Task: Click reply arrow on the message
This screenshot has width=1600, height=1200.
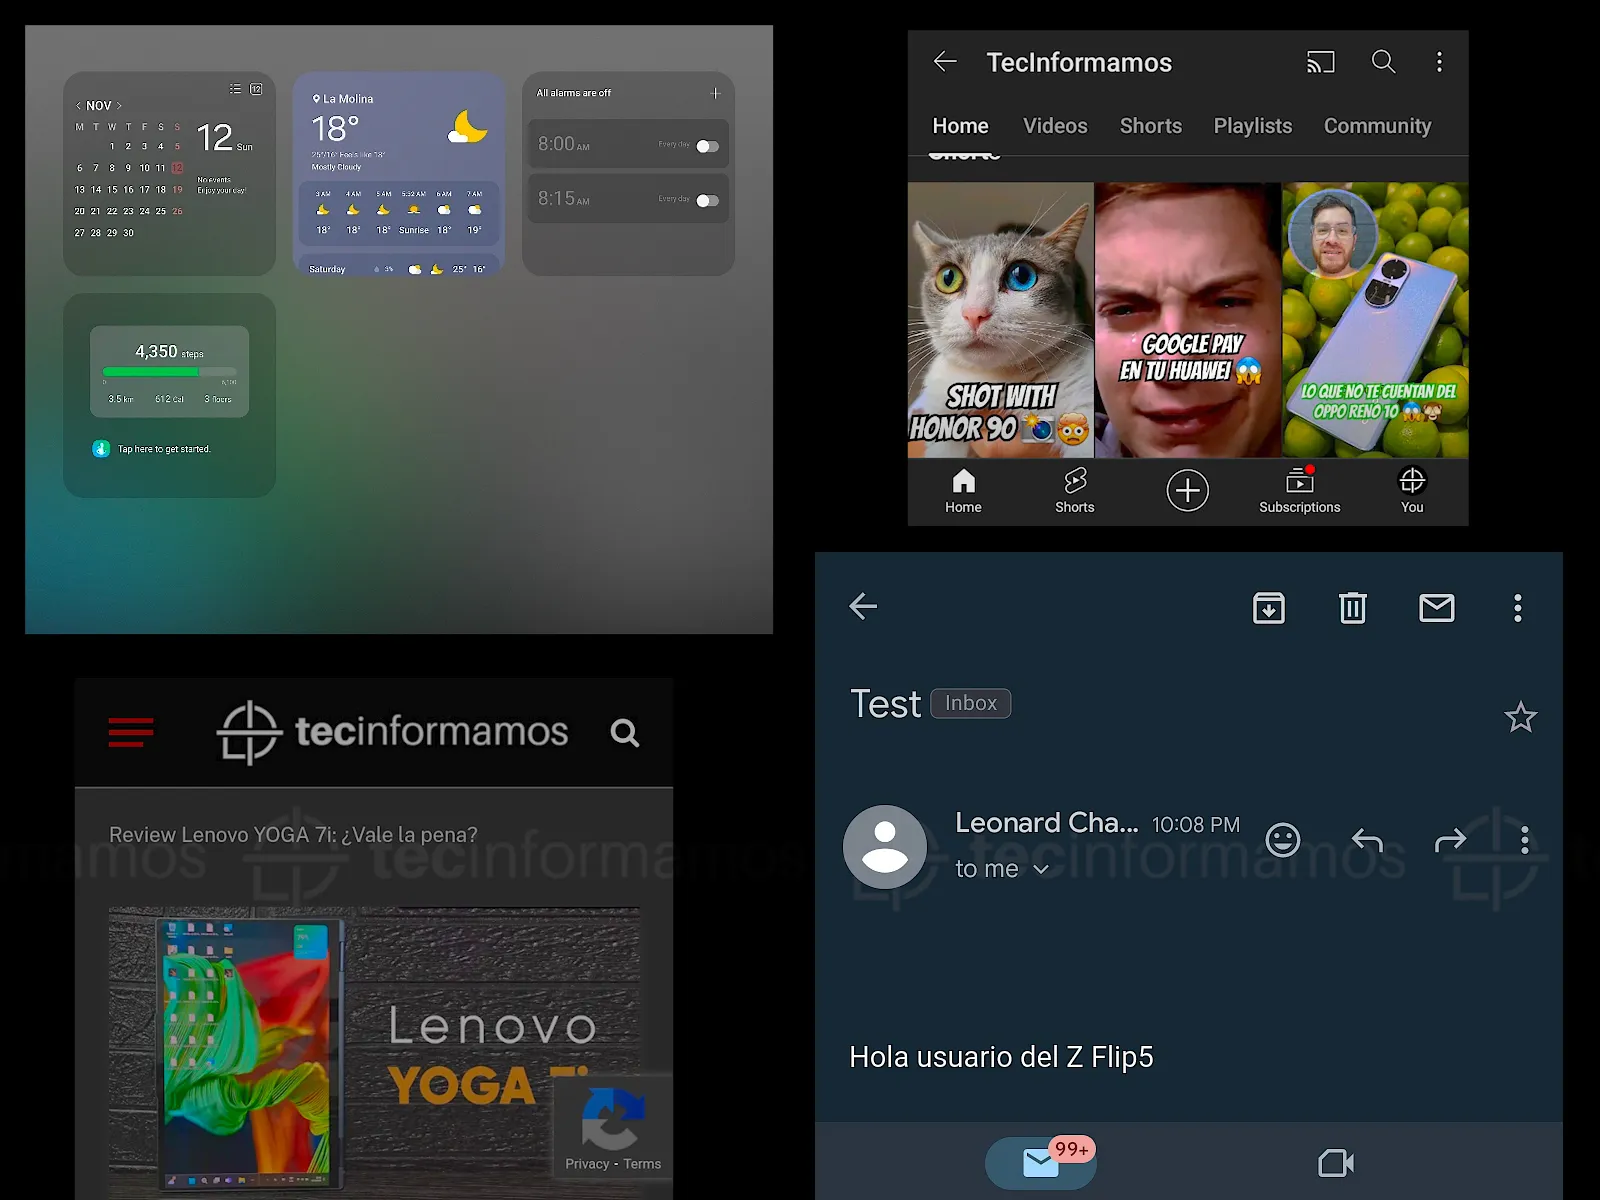Action: click(1367, 840)
